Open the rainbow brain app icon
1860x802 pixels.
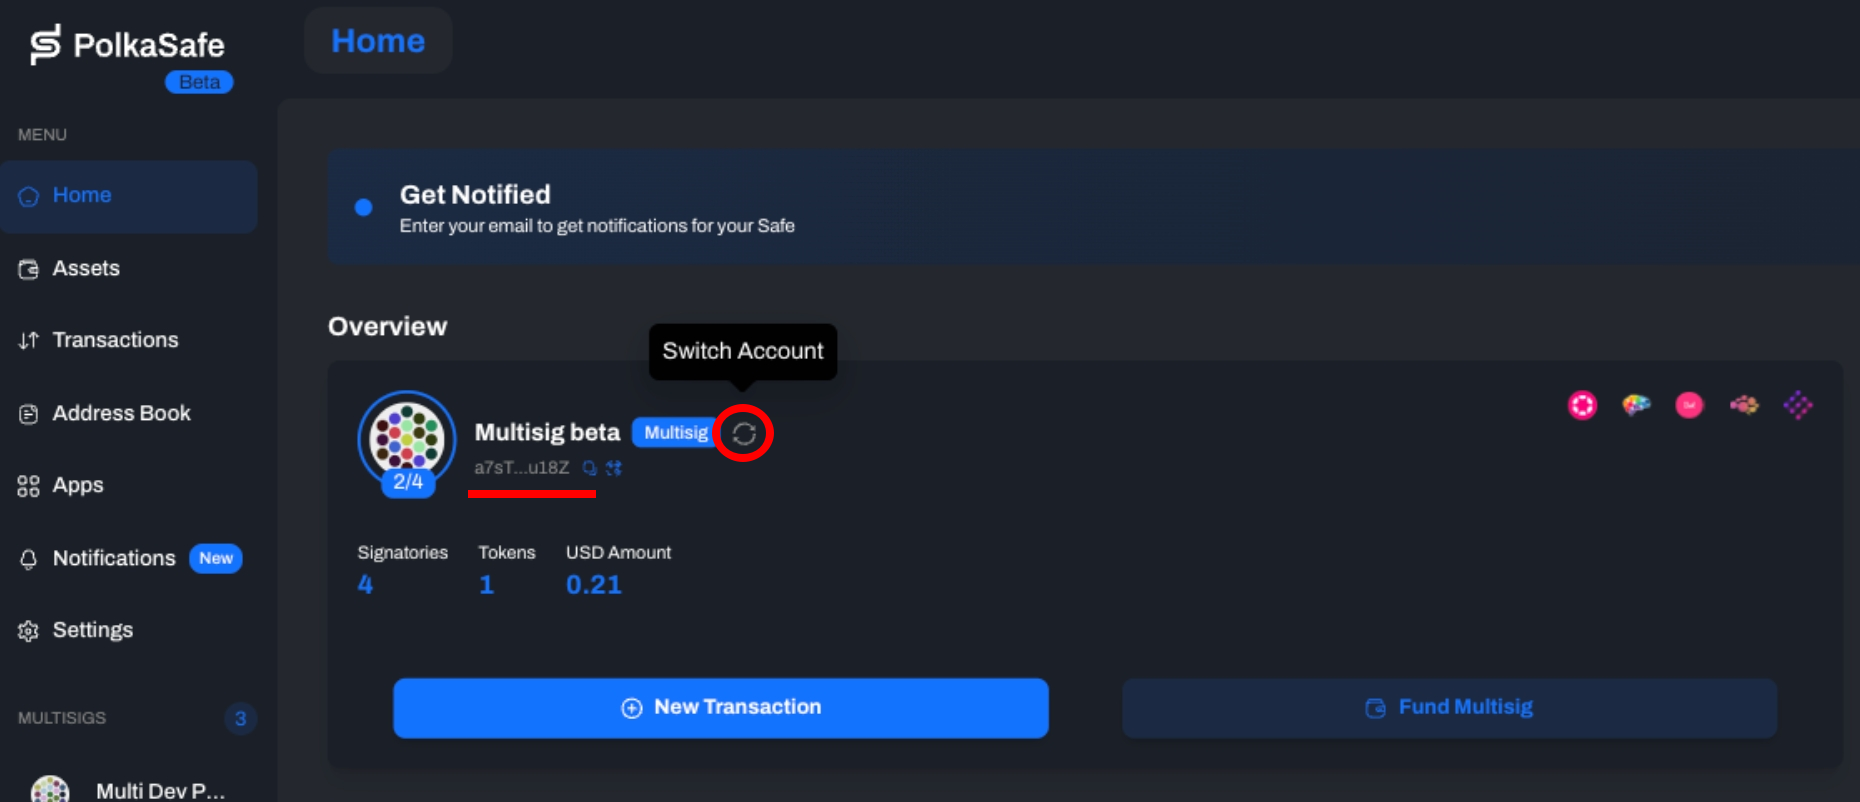pyautogui.click(x=1636, y=405)
